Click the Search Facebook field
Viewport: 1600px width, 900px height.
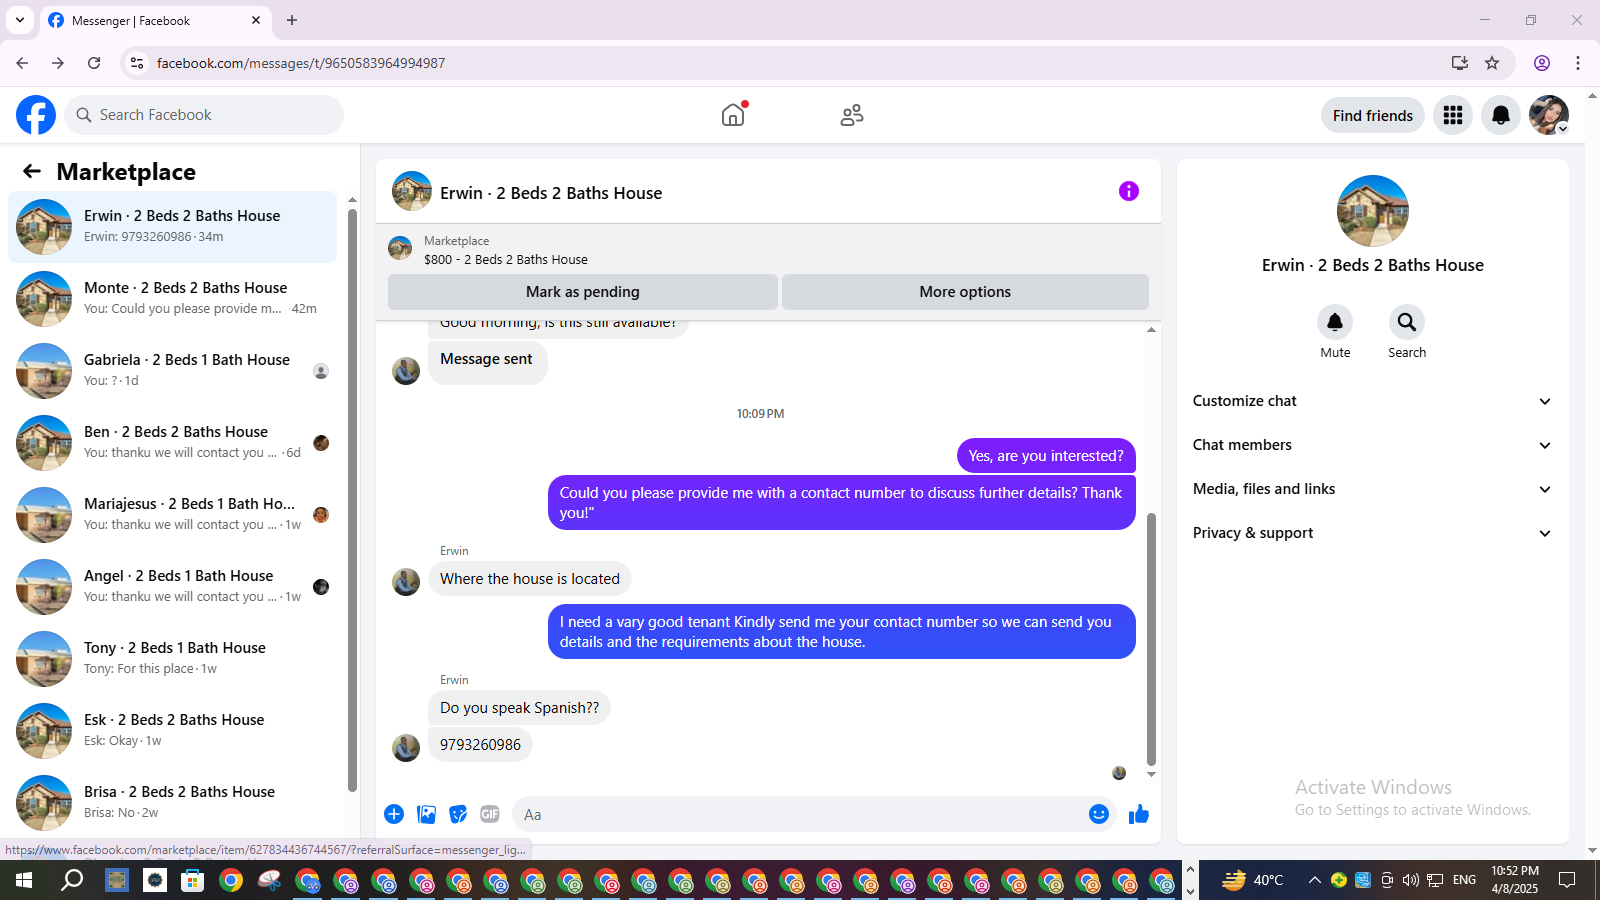pyautogui.click(x=204, y=115)
